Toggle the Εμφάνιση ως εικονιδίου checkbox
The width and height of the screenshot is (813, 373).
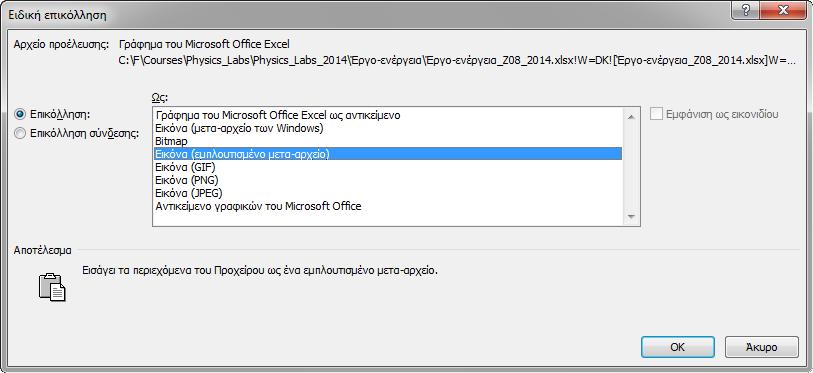coord(656,114)
